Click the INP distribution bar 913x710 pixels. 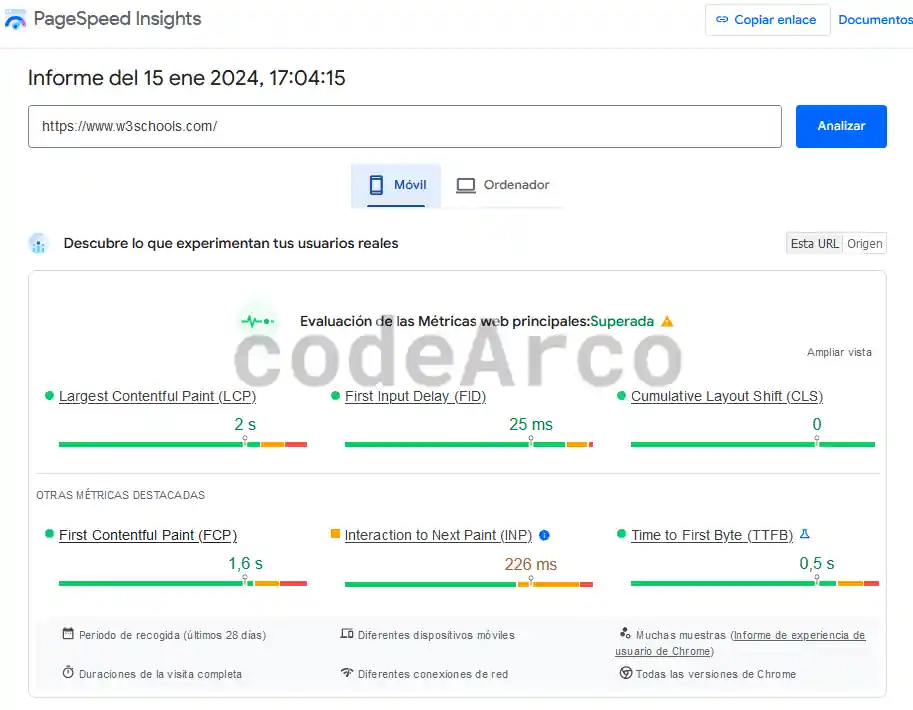pyautogui.click(x=469, y=584)
